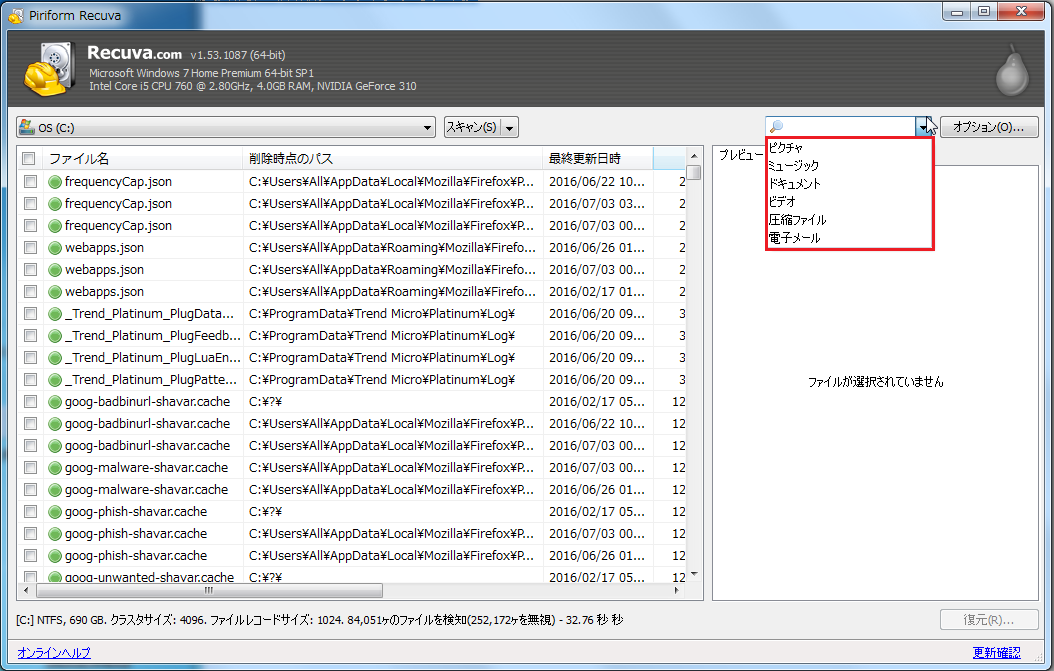The height and width of the screenshot is (671, 1054).
Task: Click the horizontal scroll-right arrow
Action: 676,590
